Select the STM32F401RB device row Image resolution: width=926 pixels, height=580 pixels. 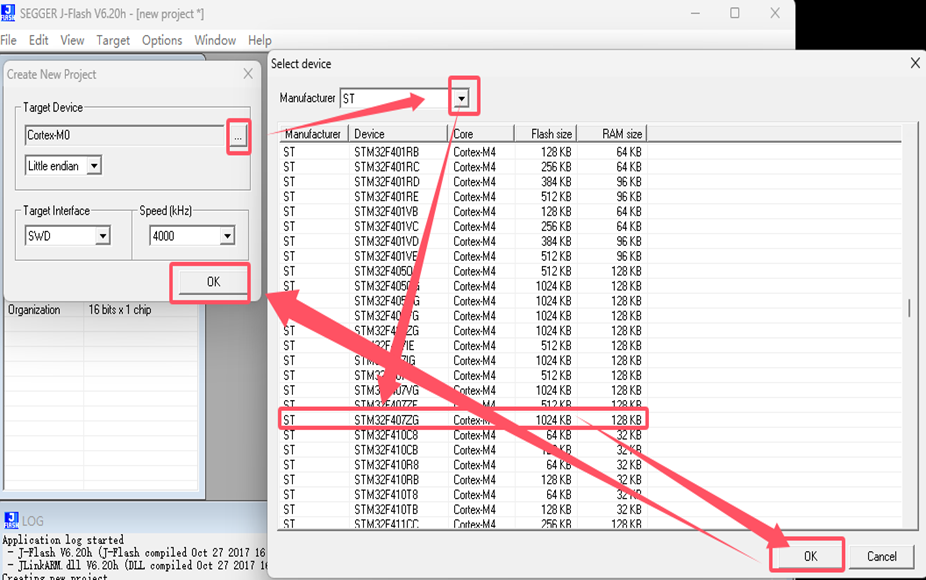click(x=462, y=152)
